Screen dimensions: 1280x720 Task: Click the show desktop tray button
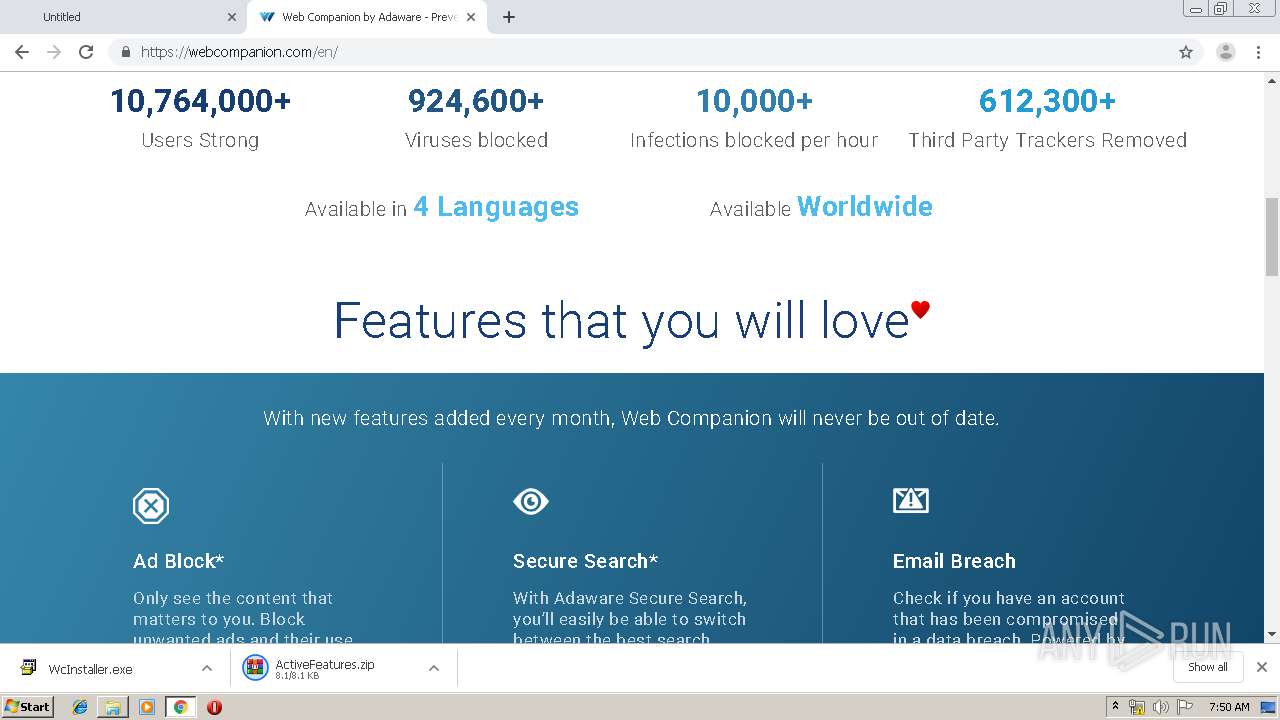pos(1269,707)
